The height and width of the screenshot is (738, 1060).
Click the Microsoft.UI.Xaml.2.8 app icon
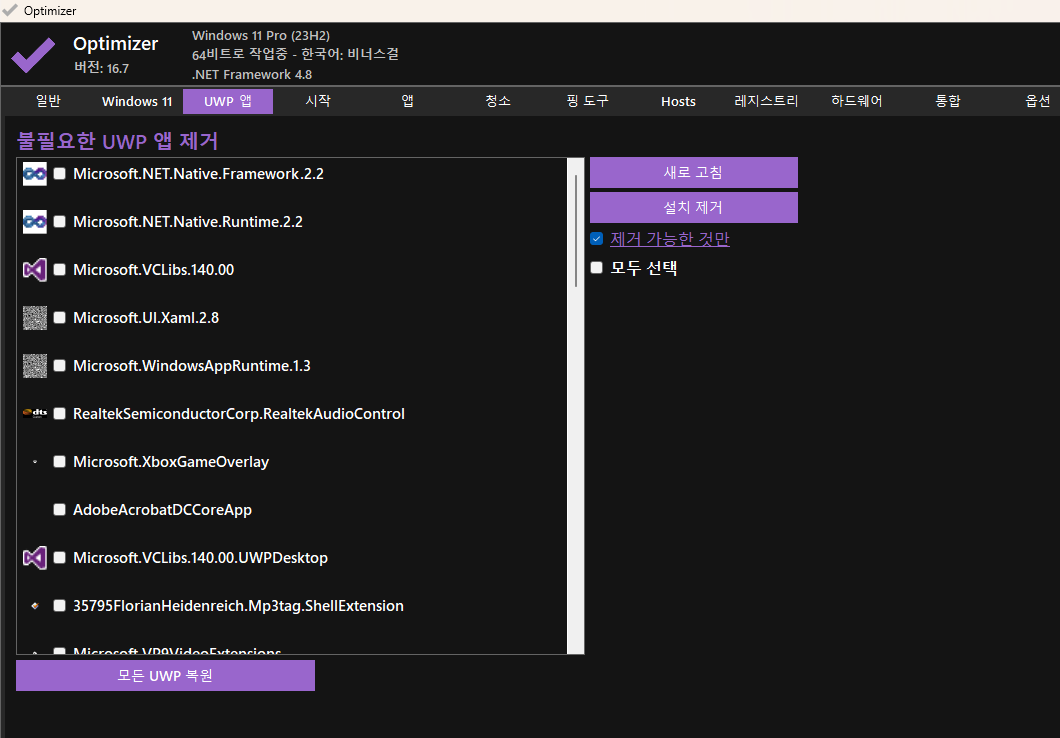pos(35,318)
